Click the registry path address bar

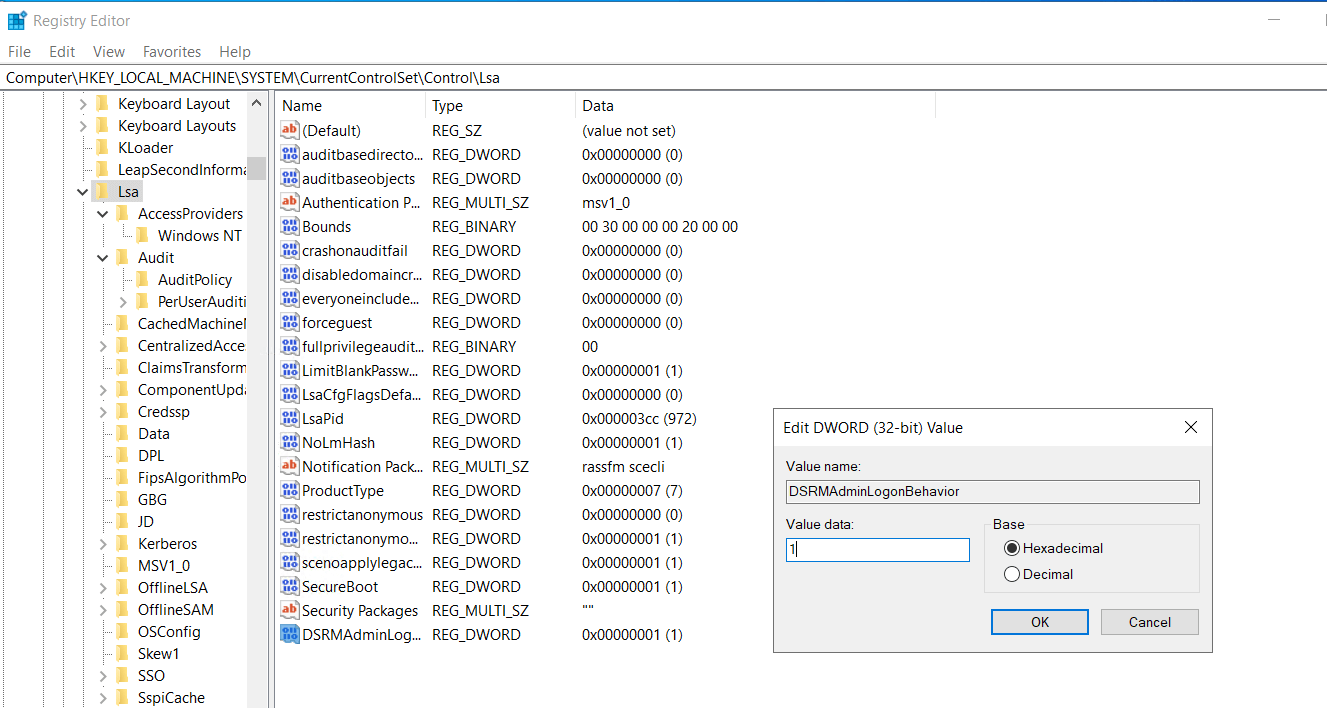coord(663,77)
